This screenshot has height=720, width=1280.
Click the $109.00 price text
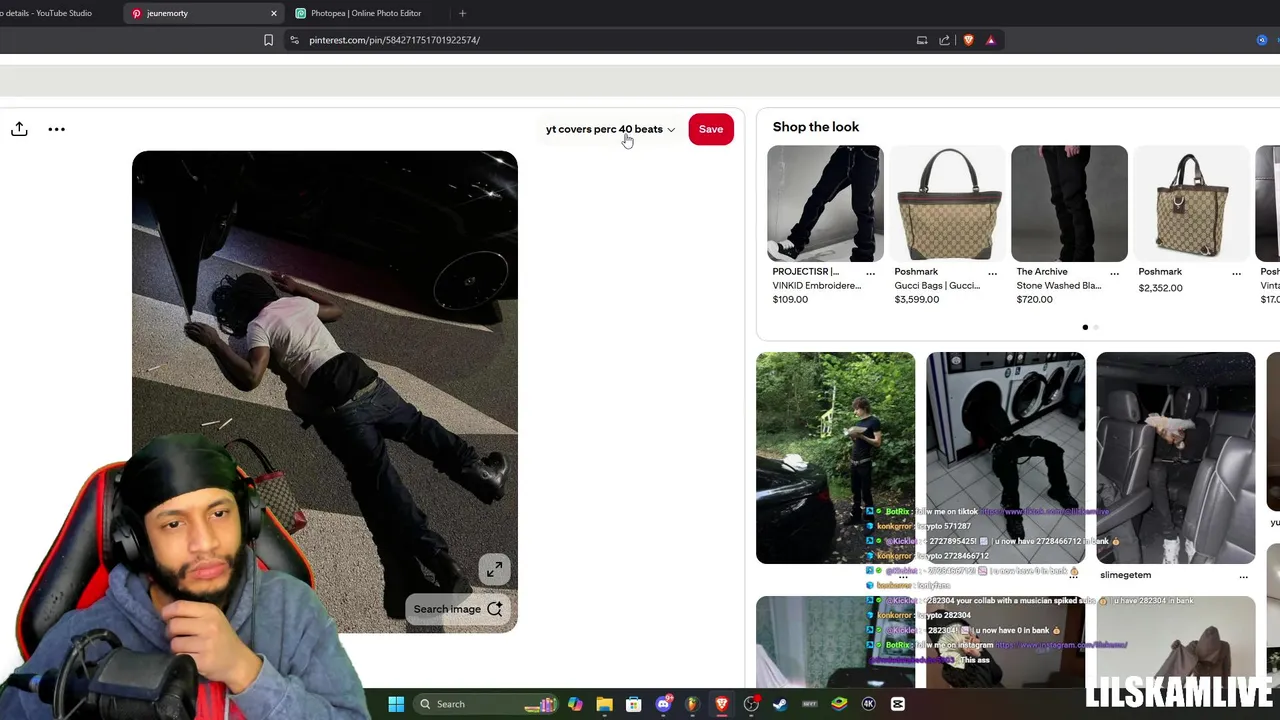(x=790, y=300)
